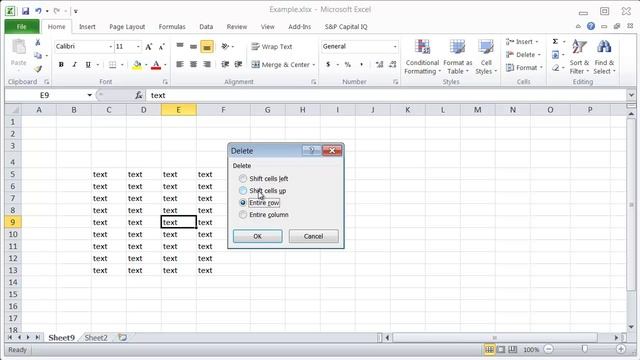Click the Format Painter brush icon
This screenshot has width=640, height=360.
(x=38, y=69)
